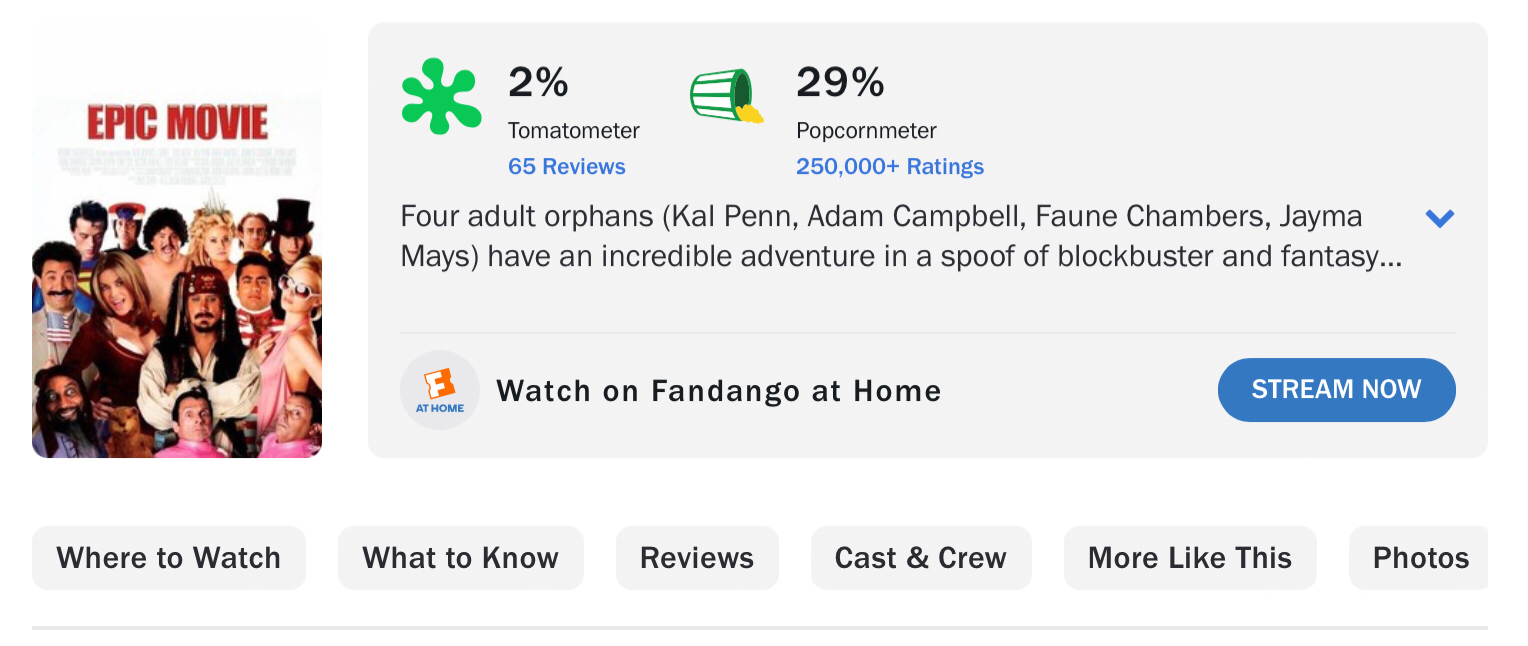
Task: Show the More Like This section
Action: coord(1189,558)
